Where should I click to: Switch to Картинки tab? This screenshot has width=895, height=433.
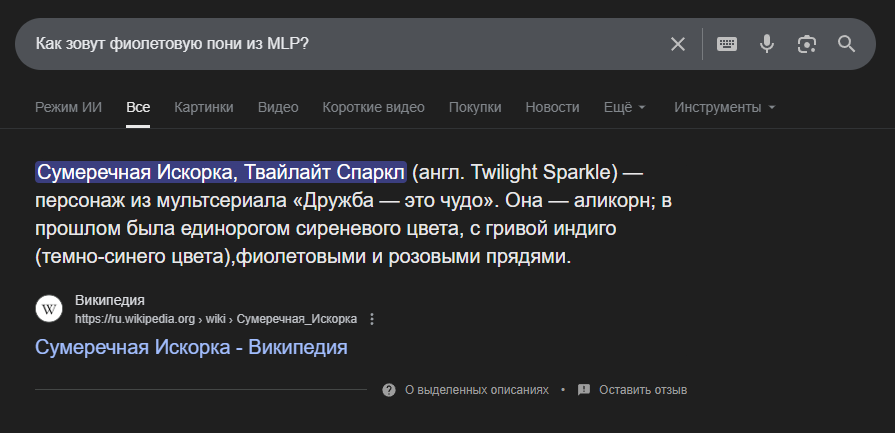(x=204, y=107)
